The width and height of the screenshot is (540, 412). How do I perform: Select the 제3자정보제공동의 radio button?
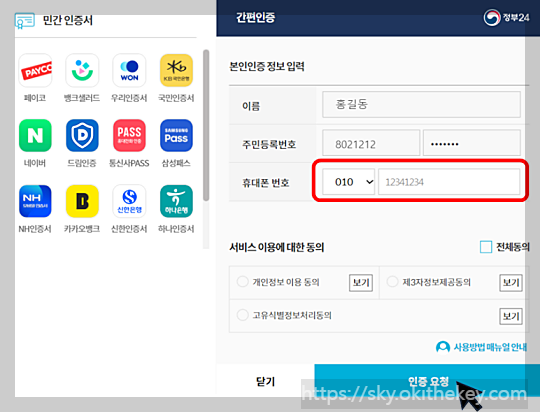[x=392, y=281]
